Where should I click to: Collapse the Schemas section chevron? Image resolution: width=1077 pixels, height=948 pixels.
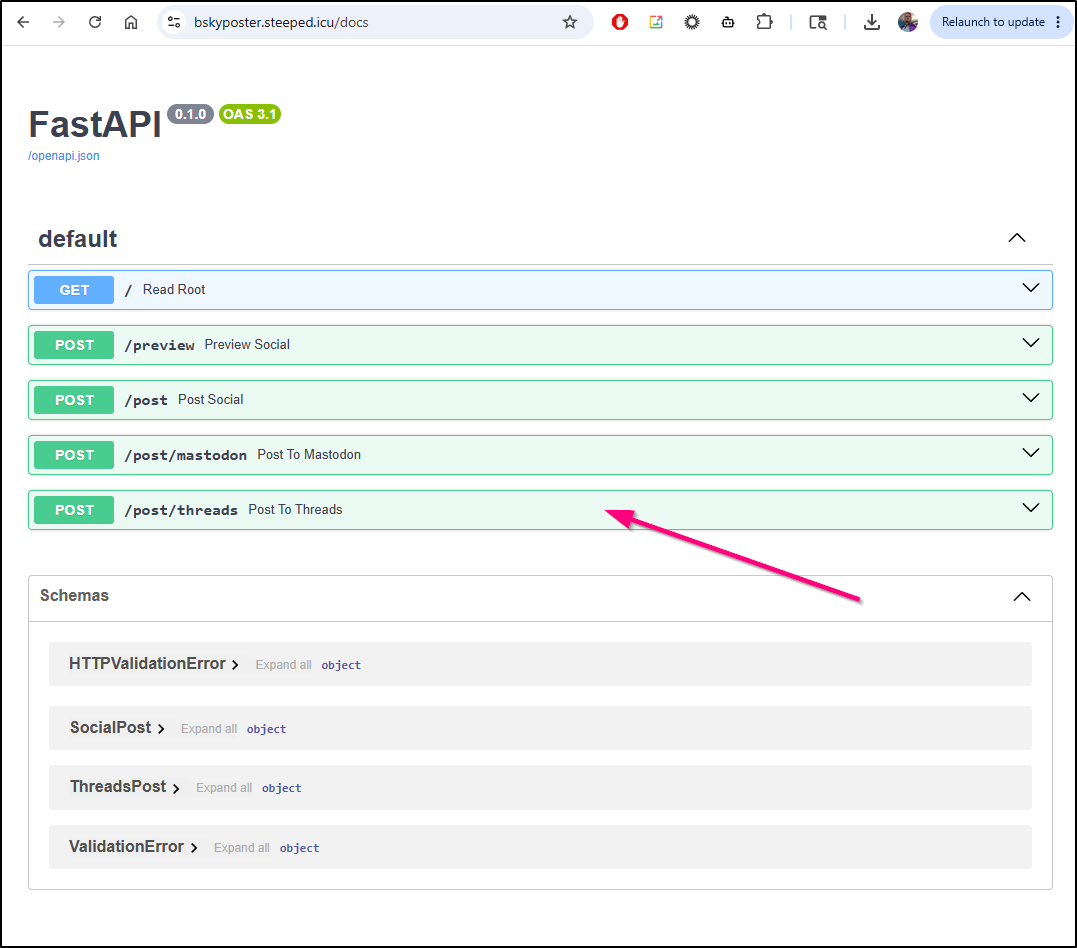coord(1022,596)
